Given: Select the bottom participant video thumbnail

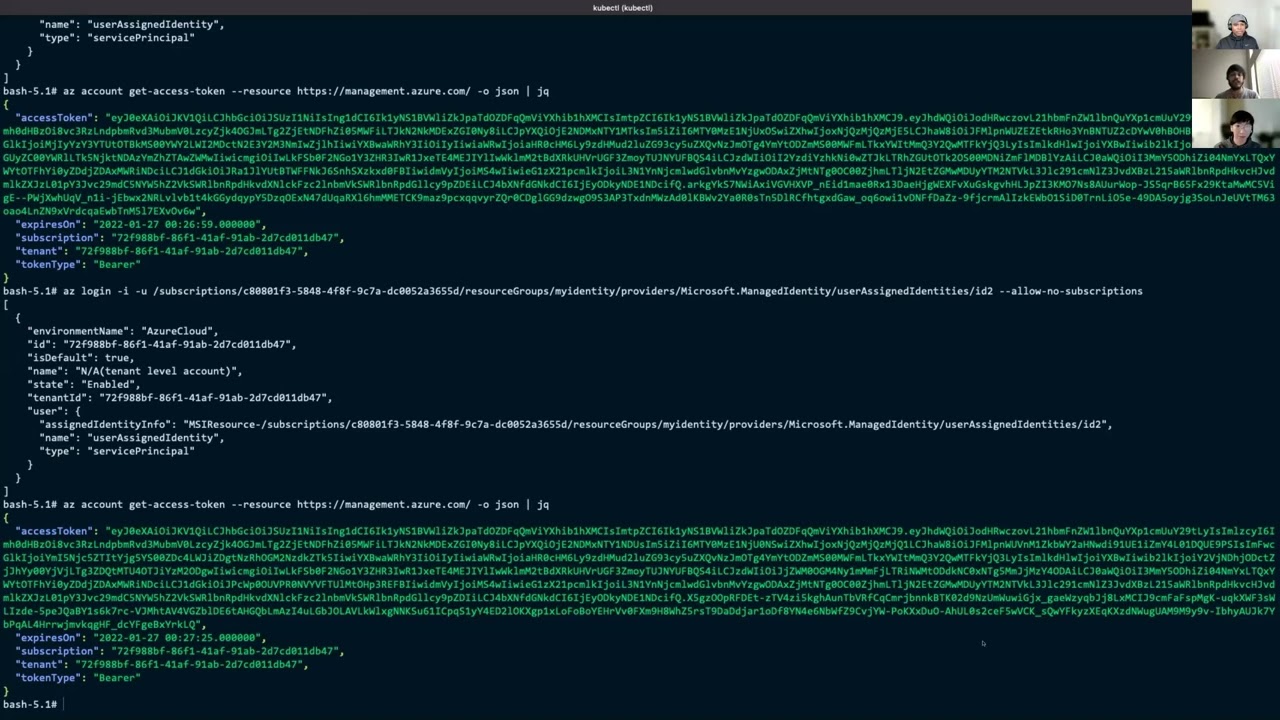Looking at the screenshot, I should pyautogui.click(x=1236, y=124).
